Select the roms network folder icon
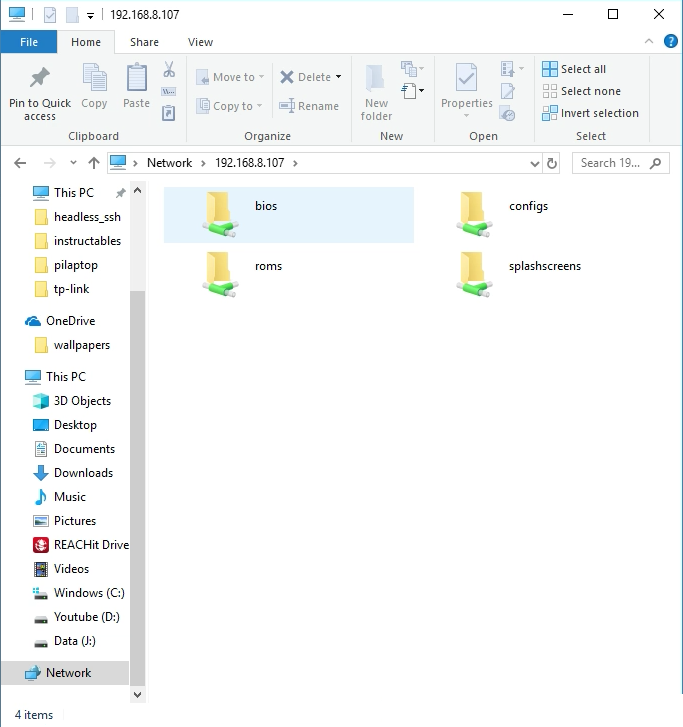Viewport: 683px width, 727px height. tap(220, 274)
